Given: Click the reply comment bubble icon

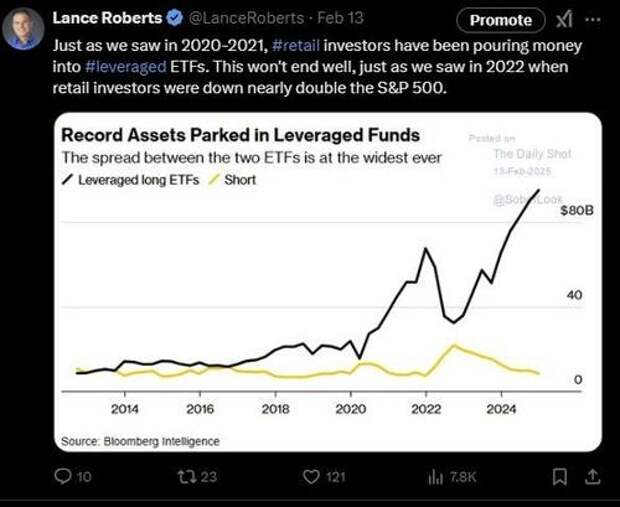Looking at the screenshot, I should (62, 476).
